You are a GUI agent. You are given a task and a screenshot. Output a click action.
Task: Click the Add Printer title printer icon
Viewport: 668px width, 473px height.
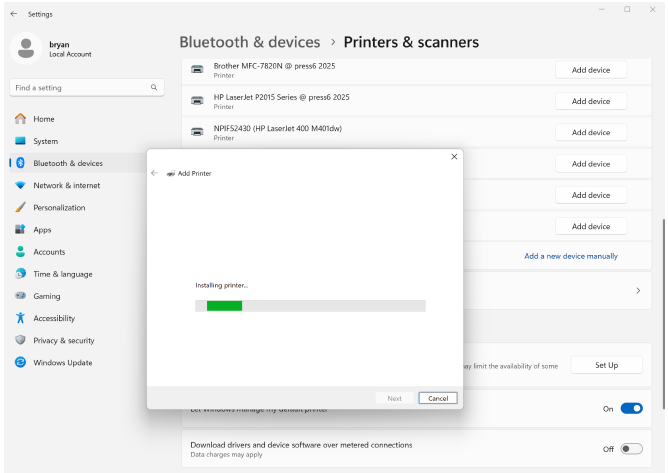171,173
